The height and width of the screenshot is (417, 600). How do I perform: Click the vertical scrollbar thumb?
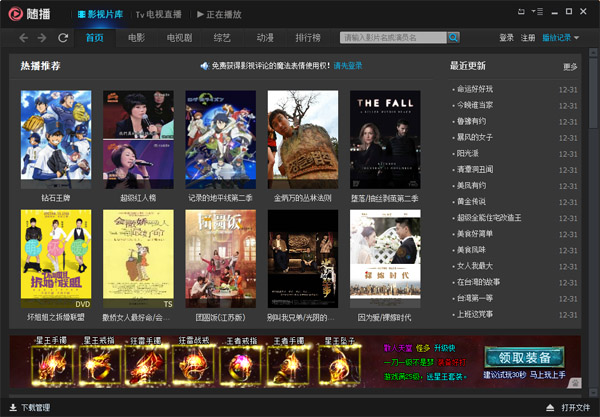[x=593, y=92]
